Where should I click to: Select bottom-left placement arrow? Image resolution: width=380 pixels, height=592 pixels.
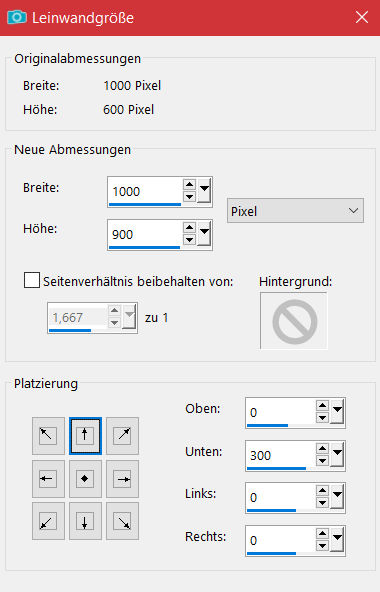(x=48, y=521)
